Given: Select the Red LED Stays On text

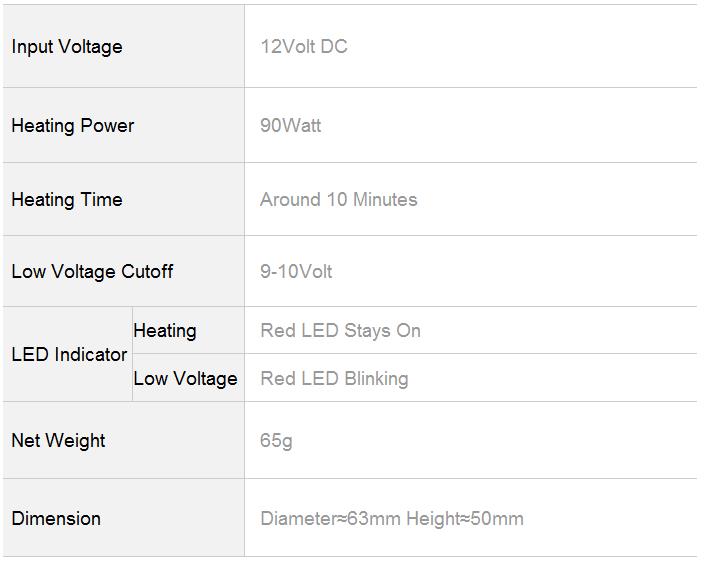Looking at the screenshot, I should click(340, 331).
